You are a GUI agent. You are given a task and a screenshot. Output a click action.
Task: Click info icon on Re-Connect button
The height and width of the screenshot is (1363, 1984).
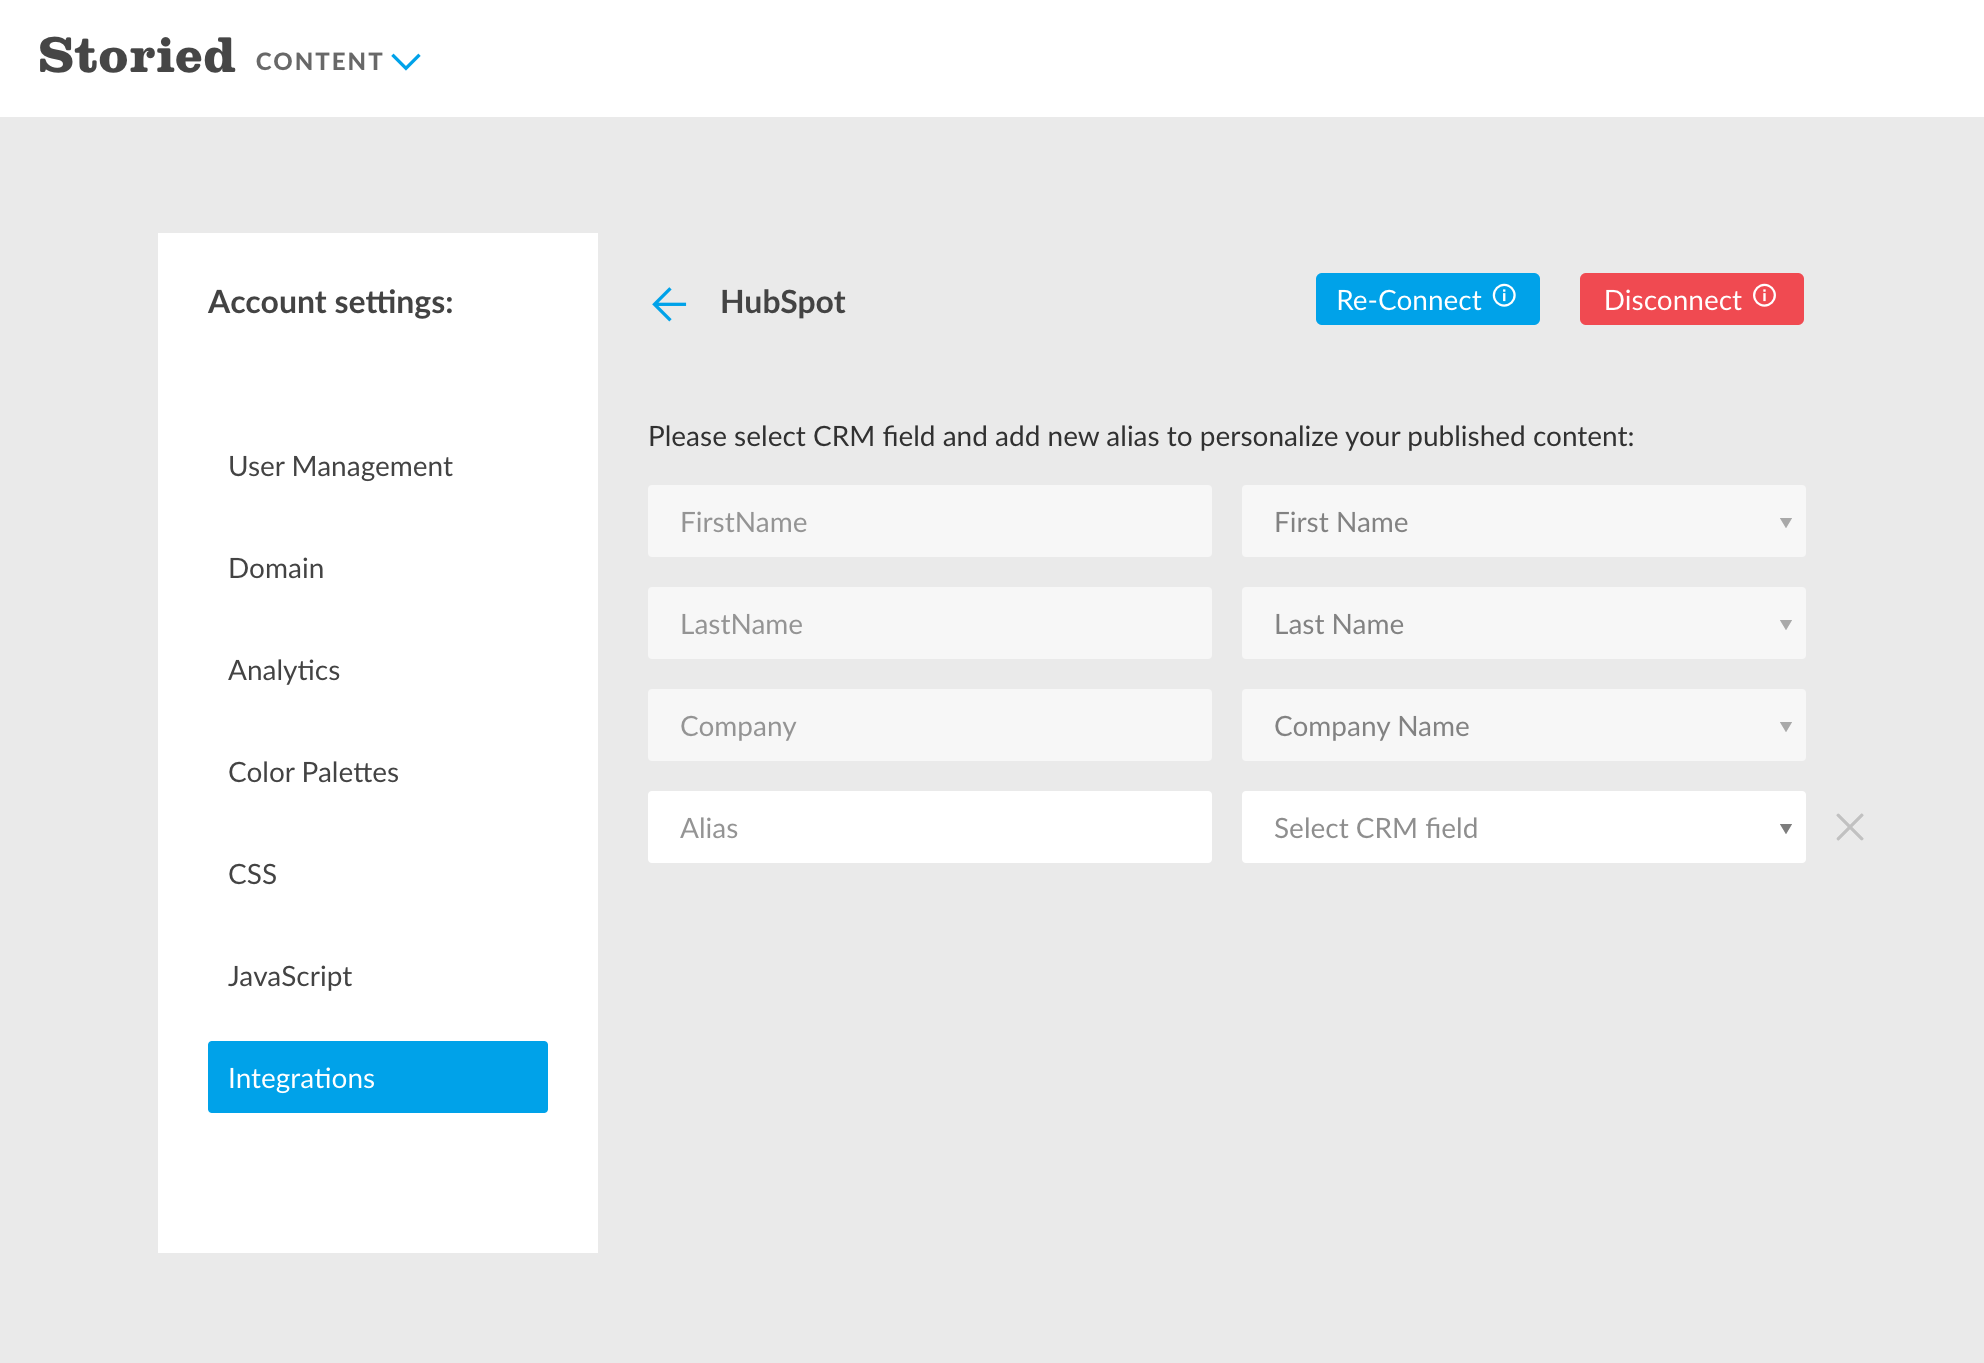(x=1504, y=296)
